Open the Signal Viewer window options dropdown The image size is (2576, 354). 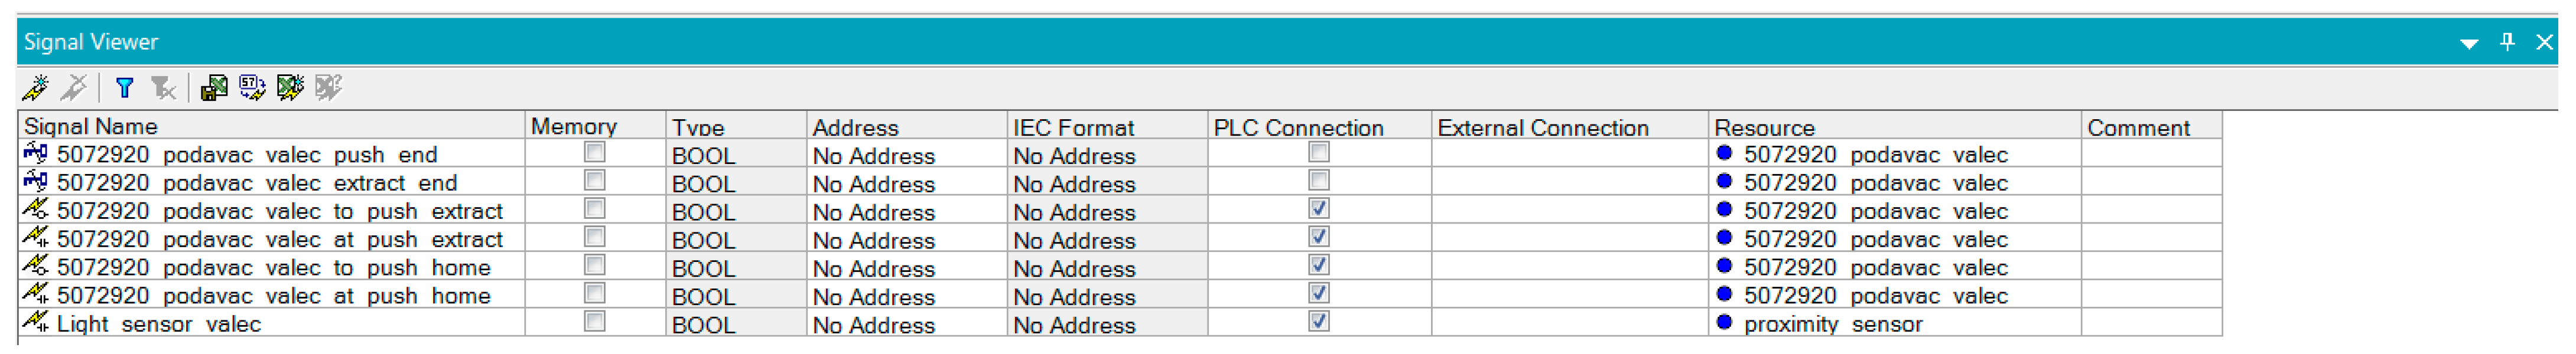click(2468, 43)
